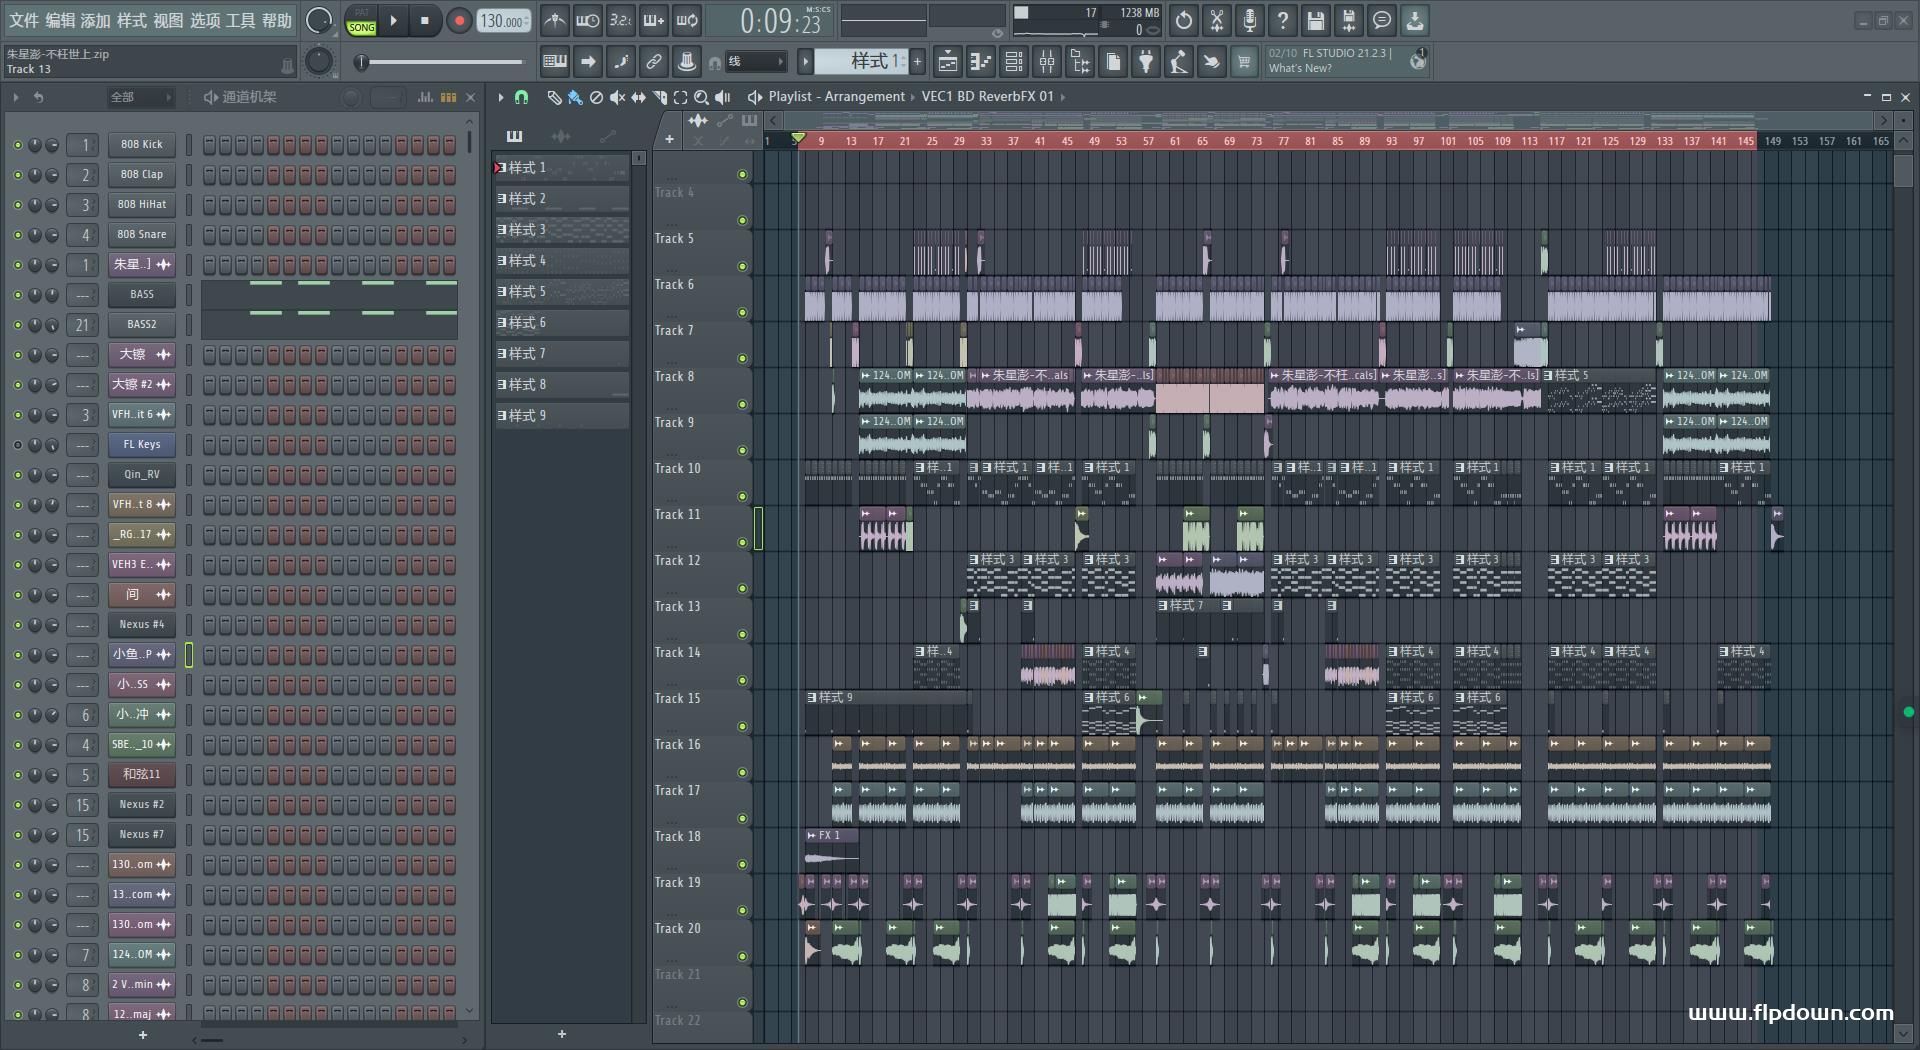Open the 文件 (File) menu
This screenshot has width=1920, height=1050.
[24, 20]
